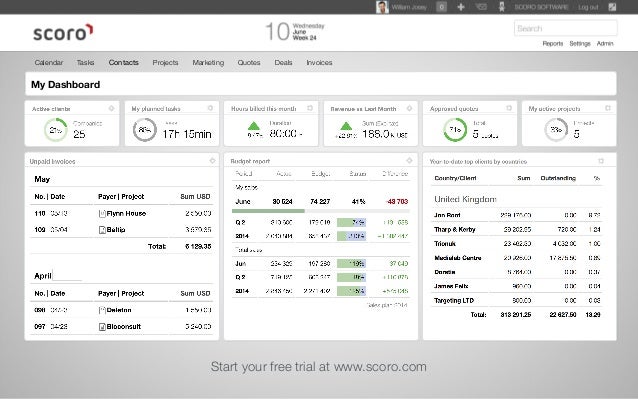Open invoice 109 for Baltia

click(x=122, y=230)
